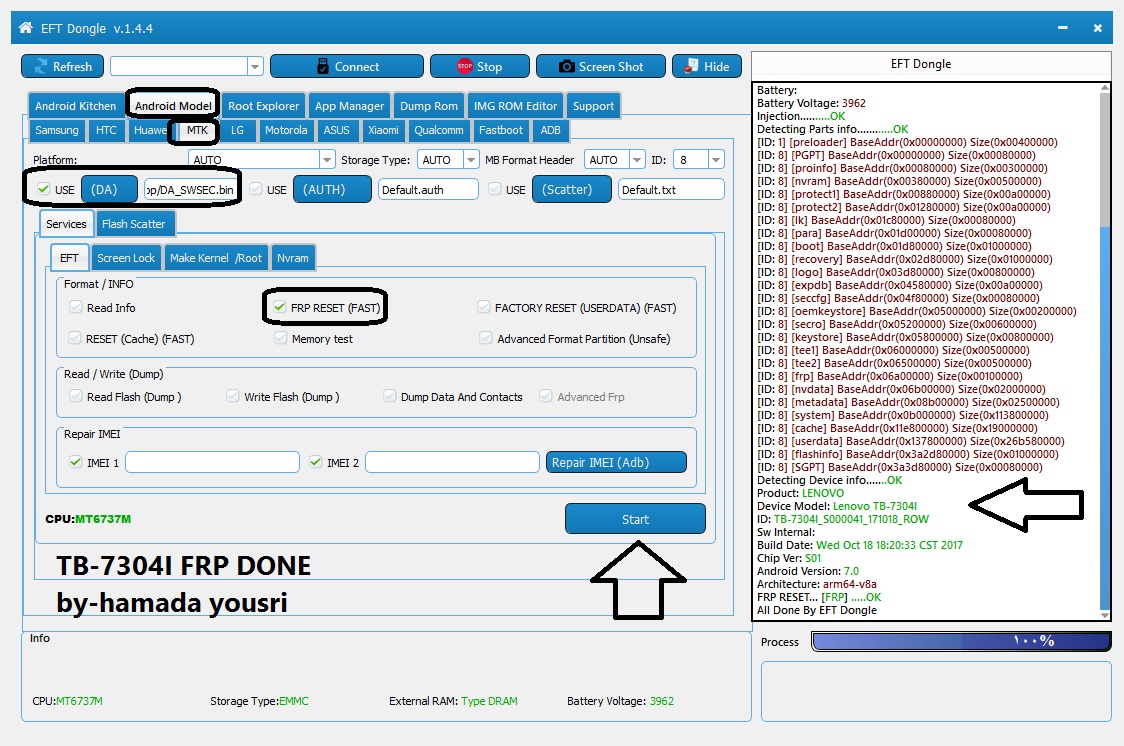
Task: Click the Connect phone icon
Action: click(x=323, y=66)
